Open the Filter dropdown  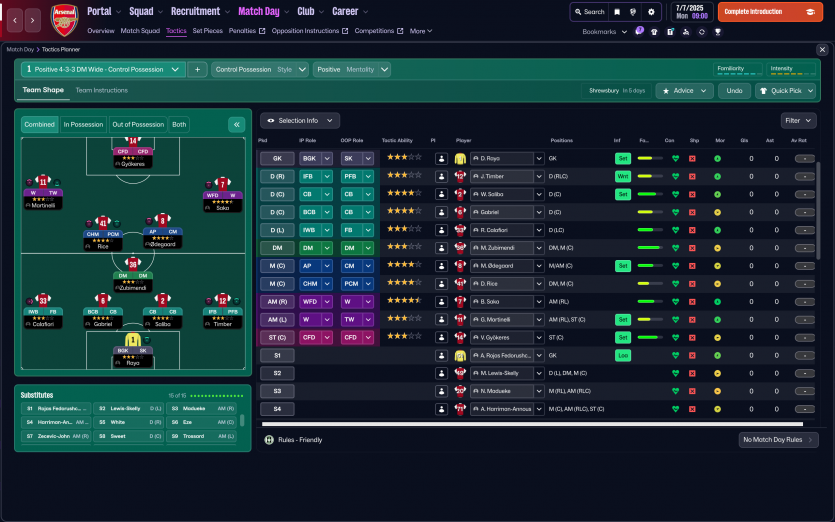point(798,120)
